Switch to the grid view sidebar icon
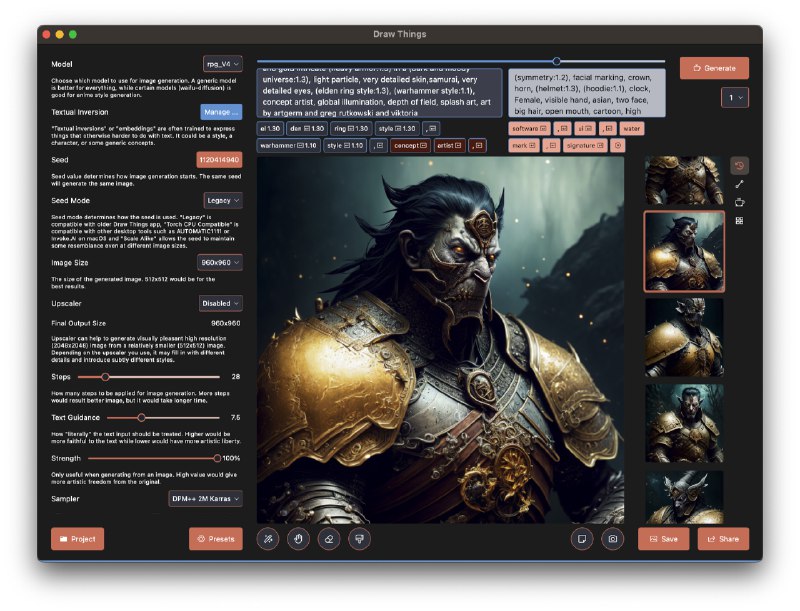Screen dimensions: 800x611 coord(739,221)
